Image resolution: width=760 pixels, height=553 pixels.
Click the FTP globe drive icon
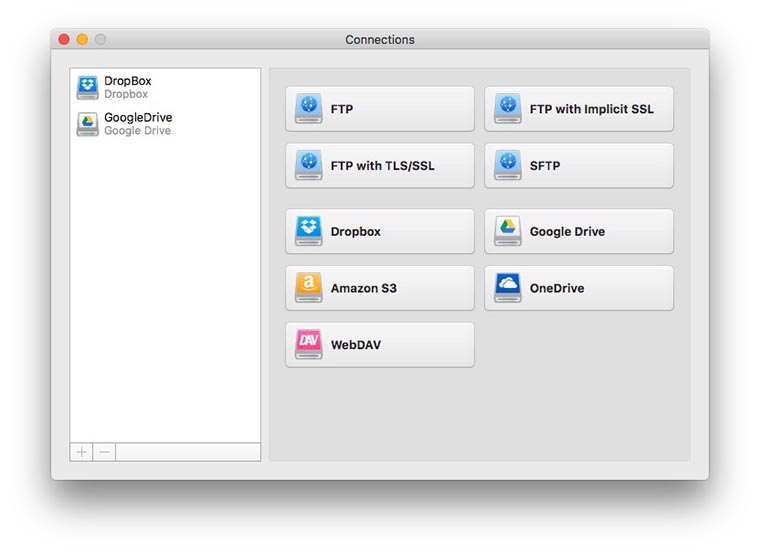tap(309, 108)
